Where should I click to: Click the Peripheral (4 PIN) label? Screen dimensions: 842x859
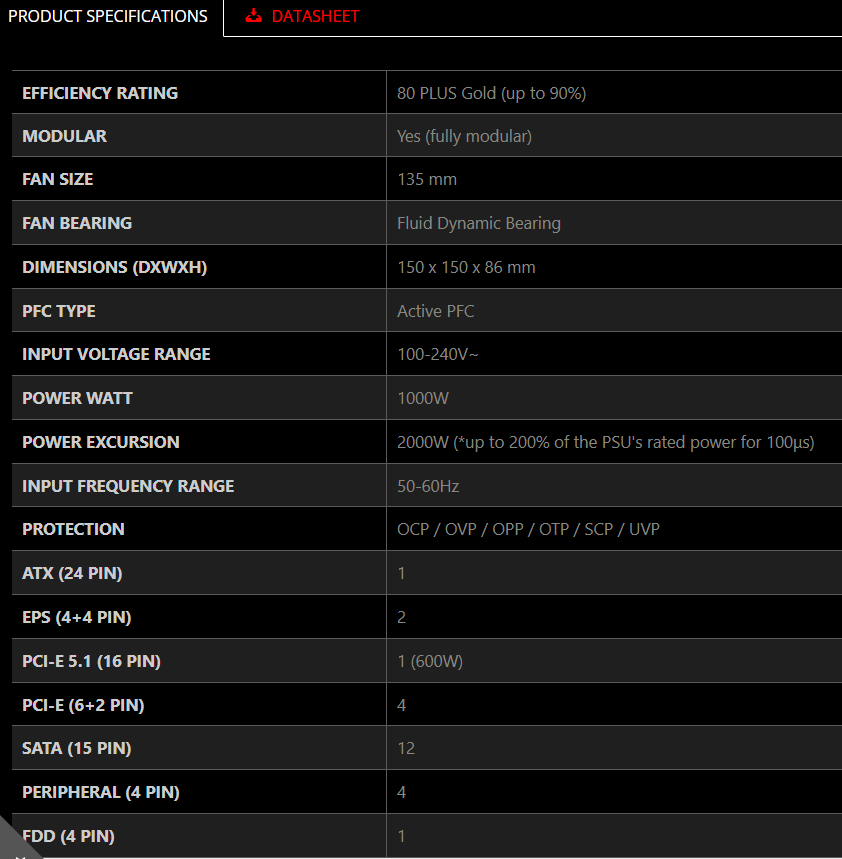coord(100,792)
